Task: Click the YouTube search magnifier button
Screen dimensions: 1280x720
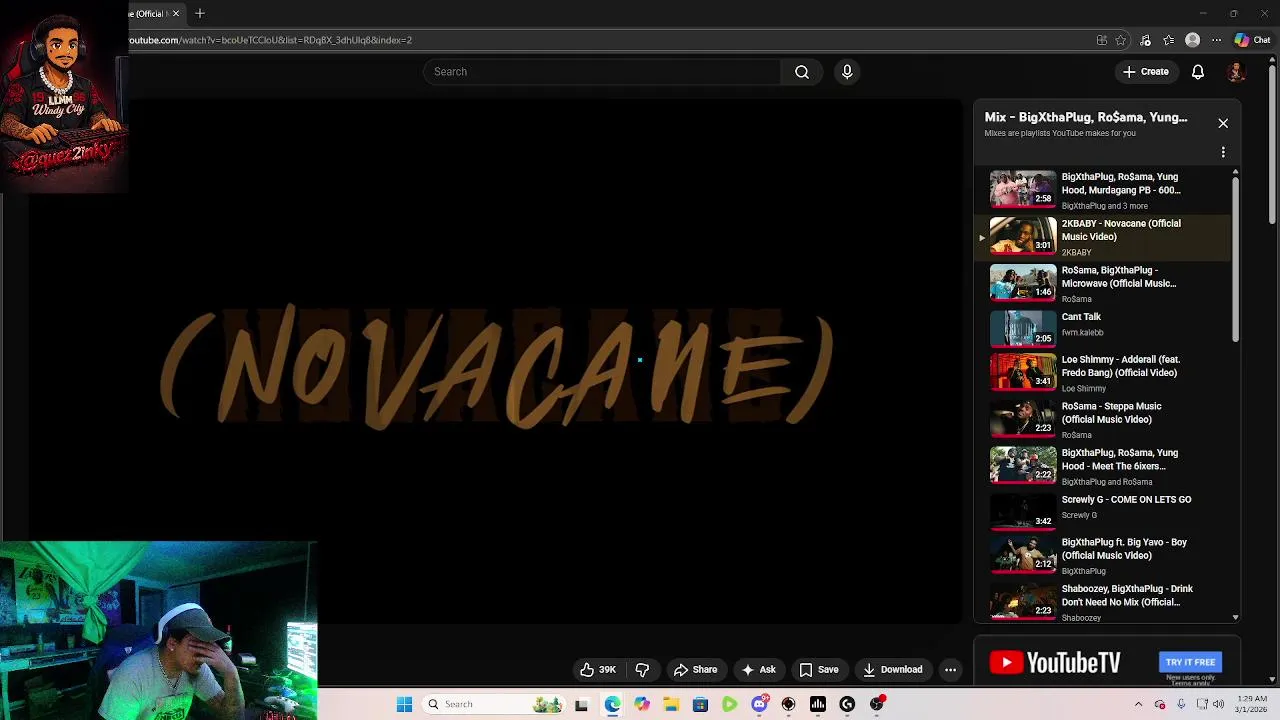Action: (x=802, y=72)
